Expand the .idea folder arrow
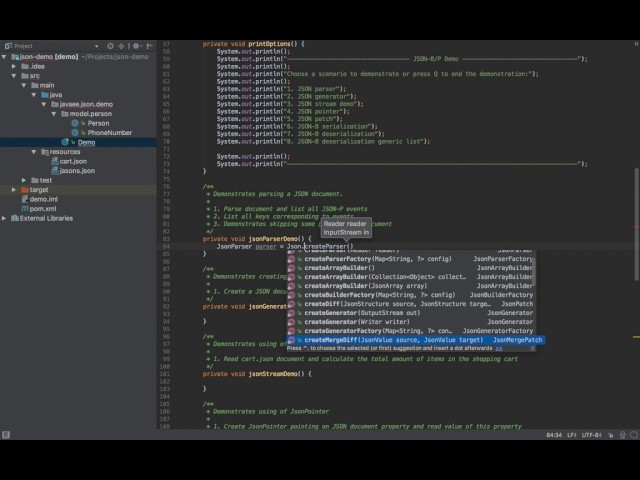Viewport: 640px width, 480px height. pyautogui.click(x=14, y=66)
